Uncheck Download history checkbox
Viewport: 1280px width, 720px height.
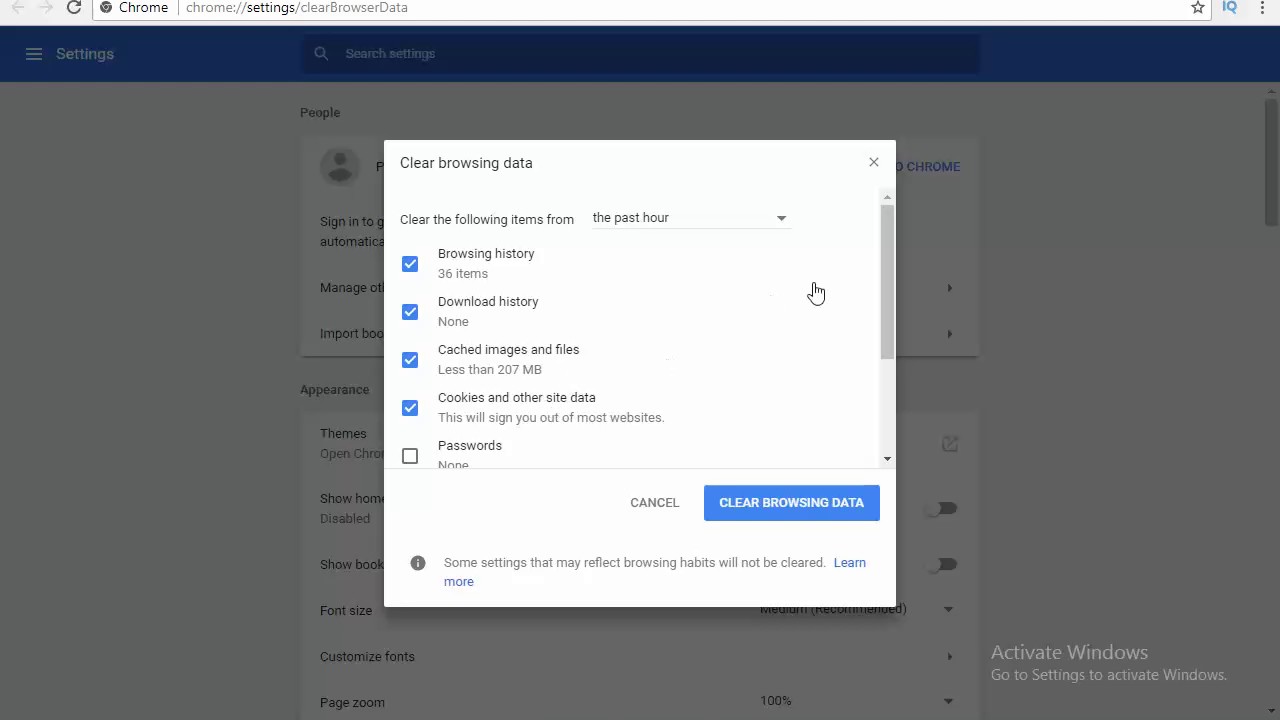[410, 312]
